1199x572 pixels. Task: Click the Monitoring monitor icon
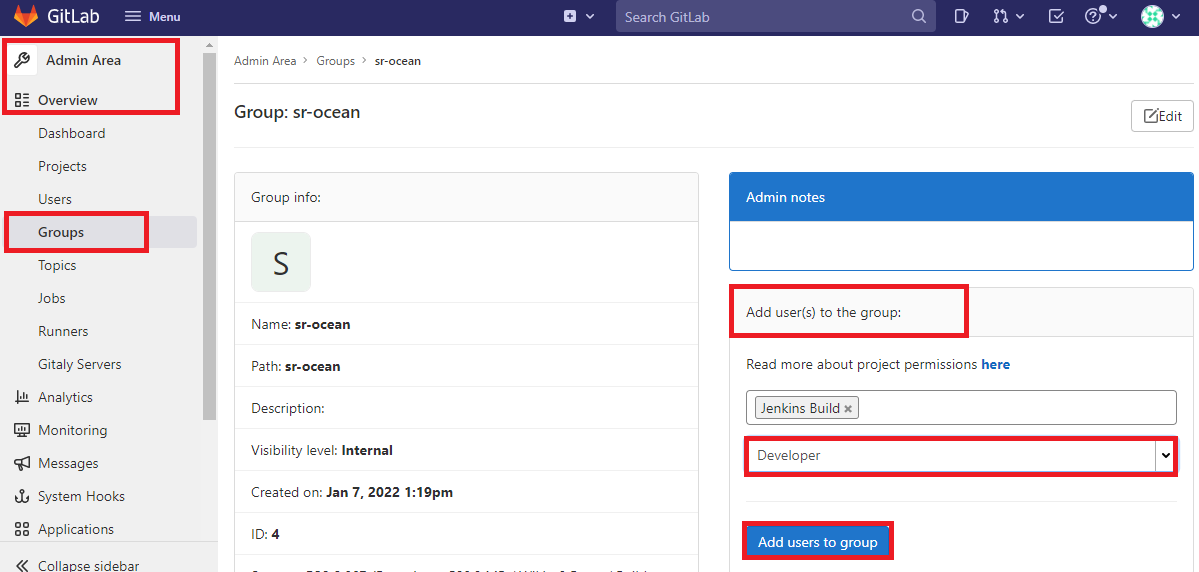[x=22, y=430]
